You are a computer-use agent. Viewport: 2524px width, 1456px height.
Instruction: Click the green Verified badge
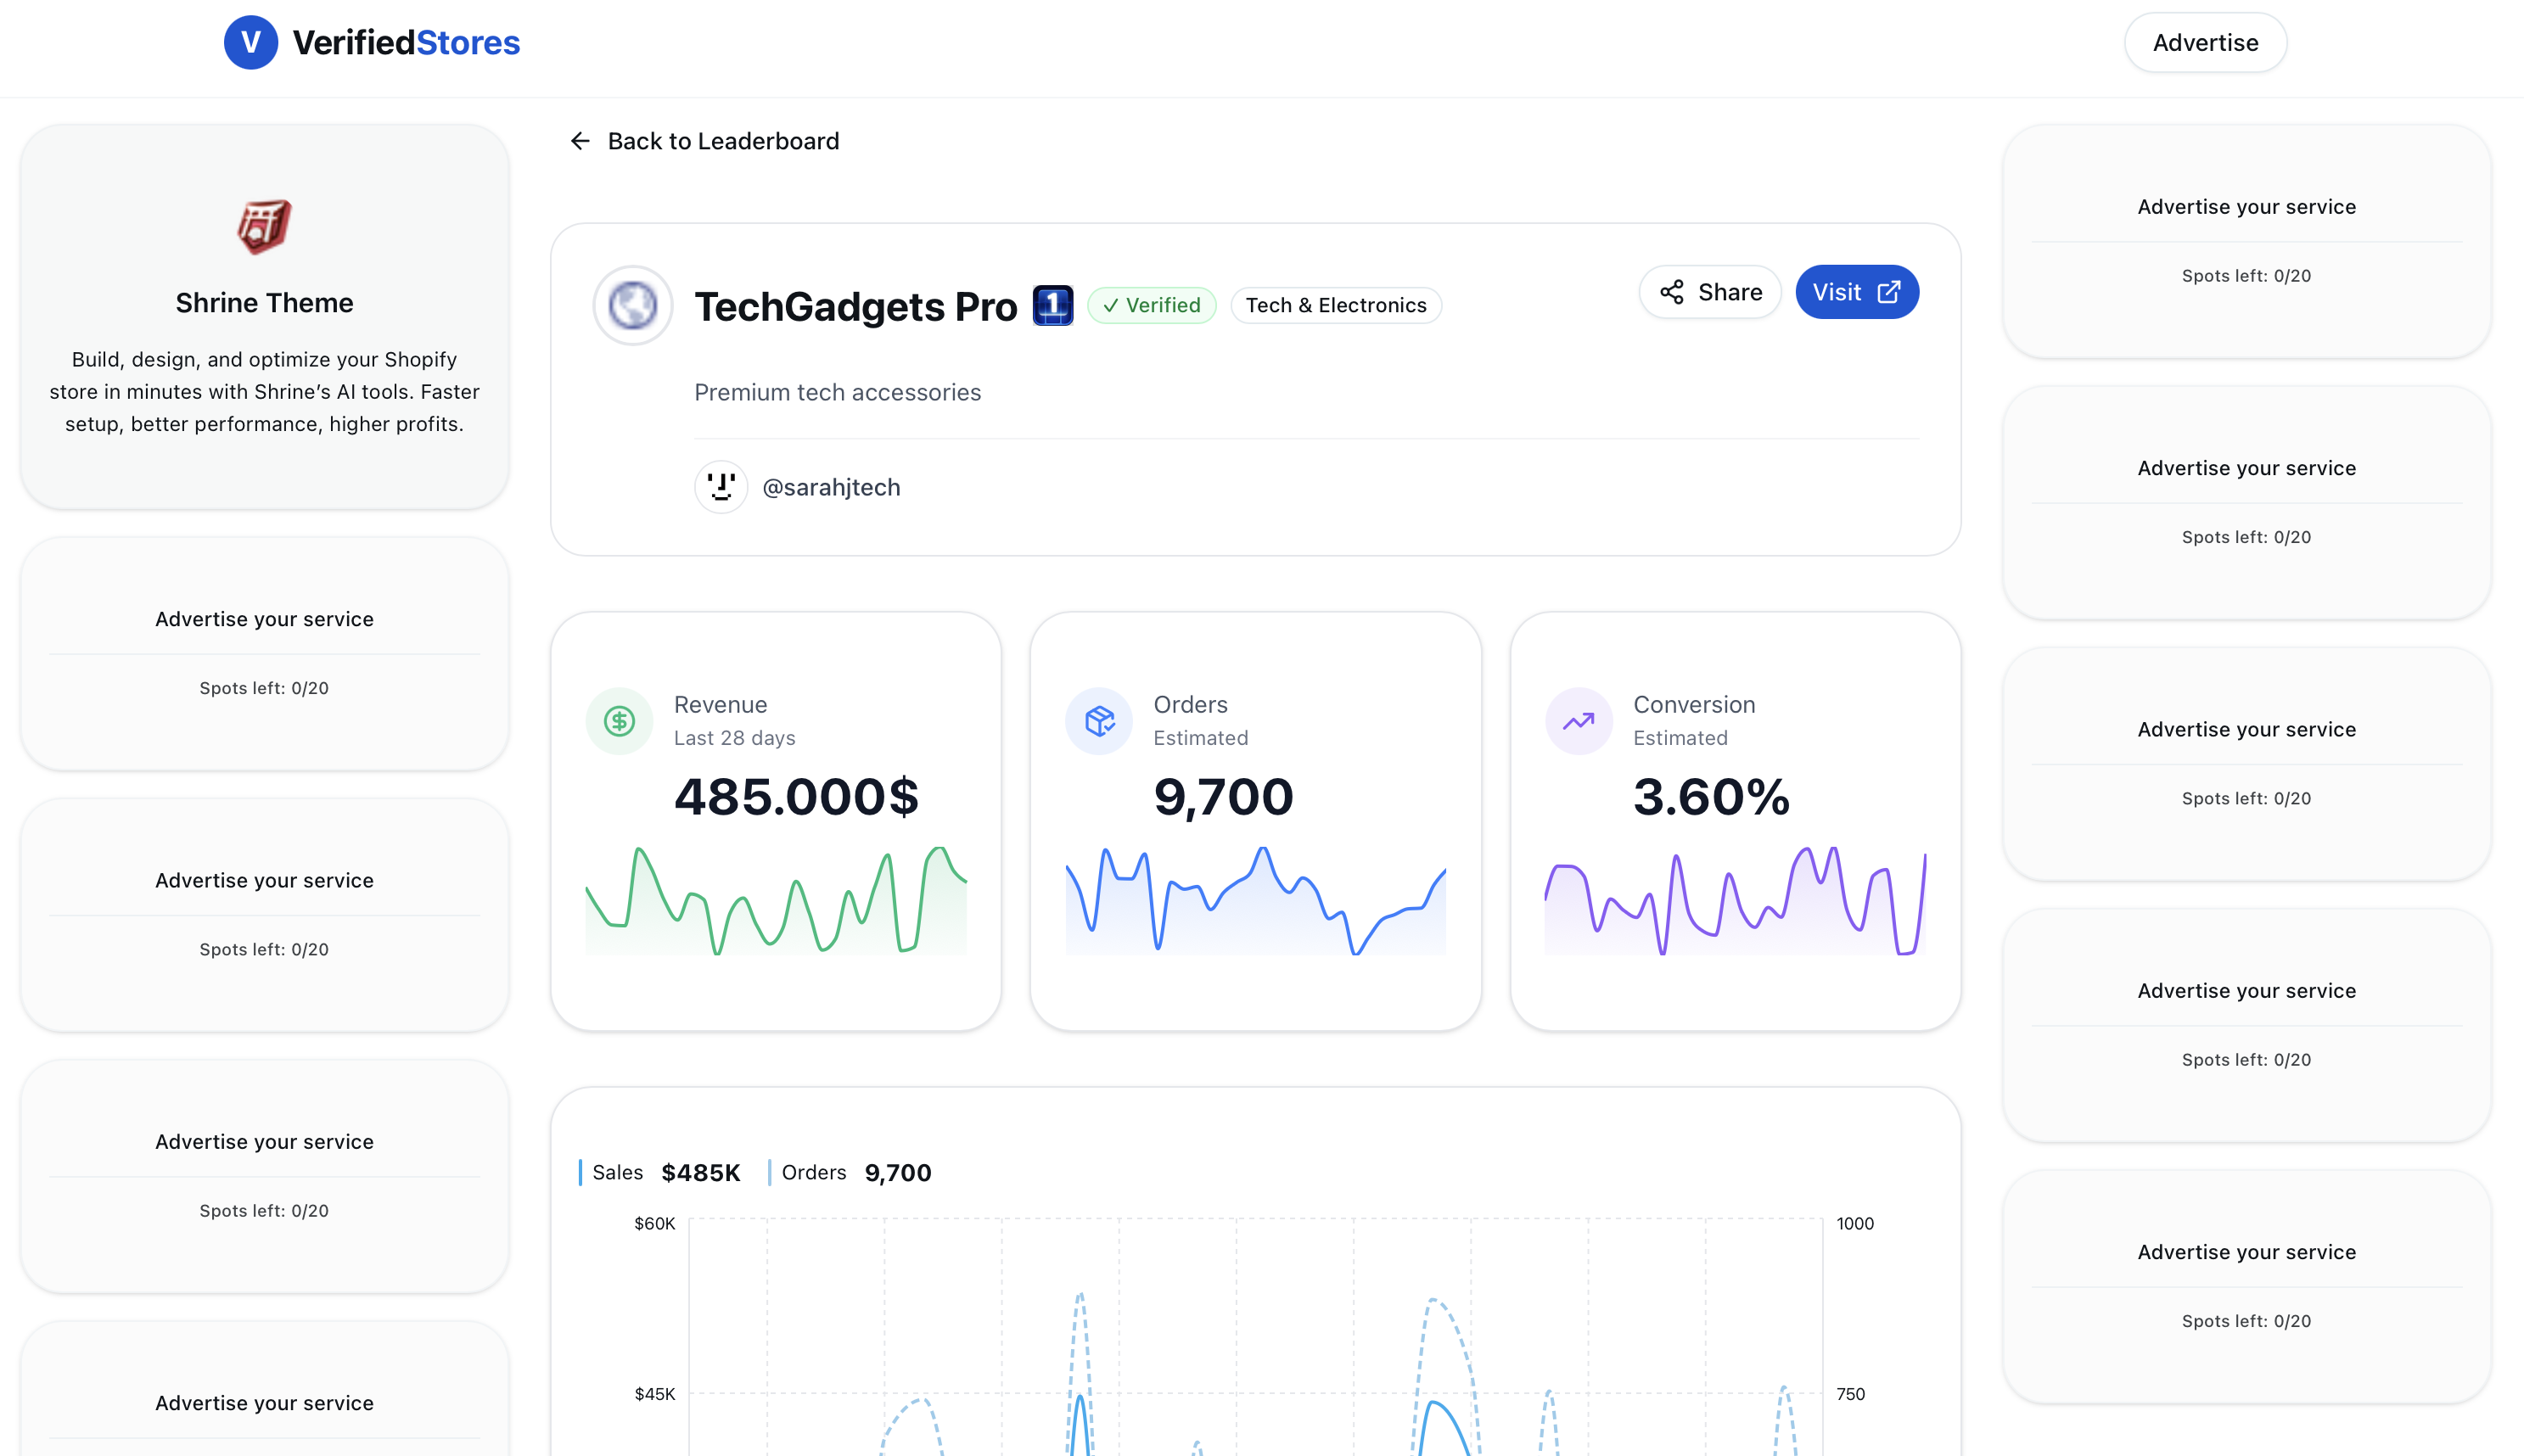click(1151, 305)
